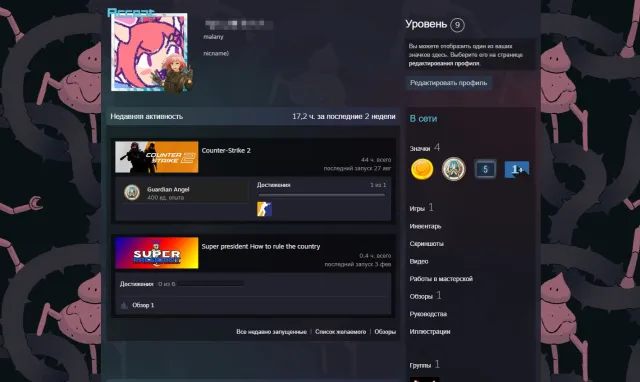
Task: Open the редактирования профиля link
Action: (x=444, y=64)
